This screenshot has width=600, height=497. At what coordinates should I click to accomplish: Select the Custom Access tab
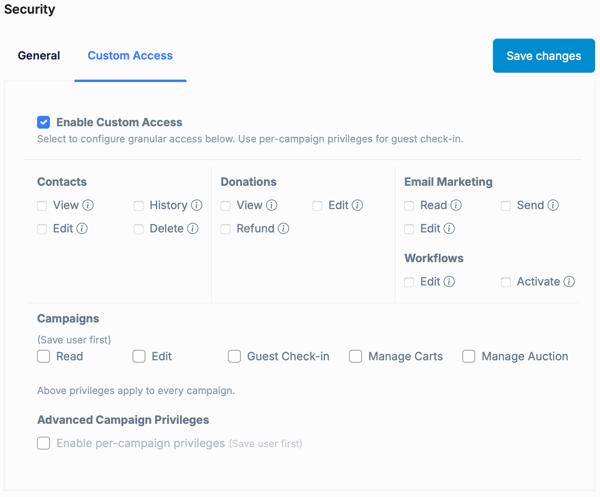(130, 56)
